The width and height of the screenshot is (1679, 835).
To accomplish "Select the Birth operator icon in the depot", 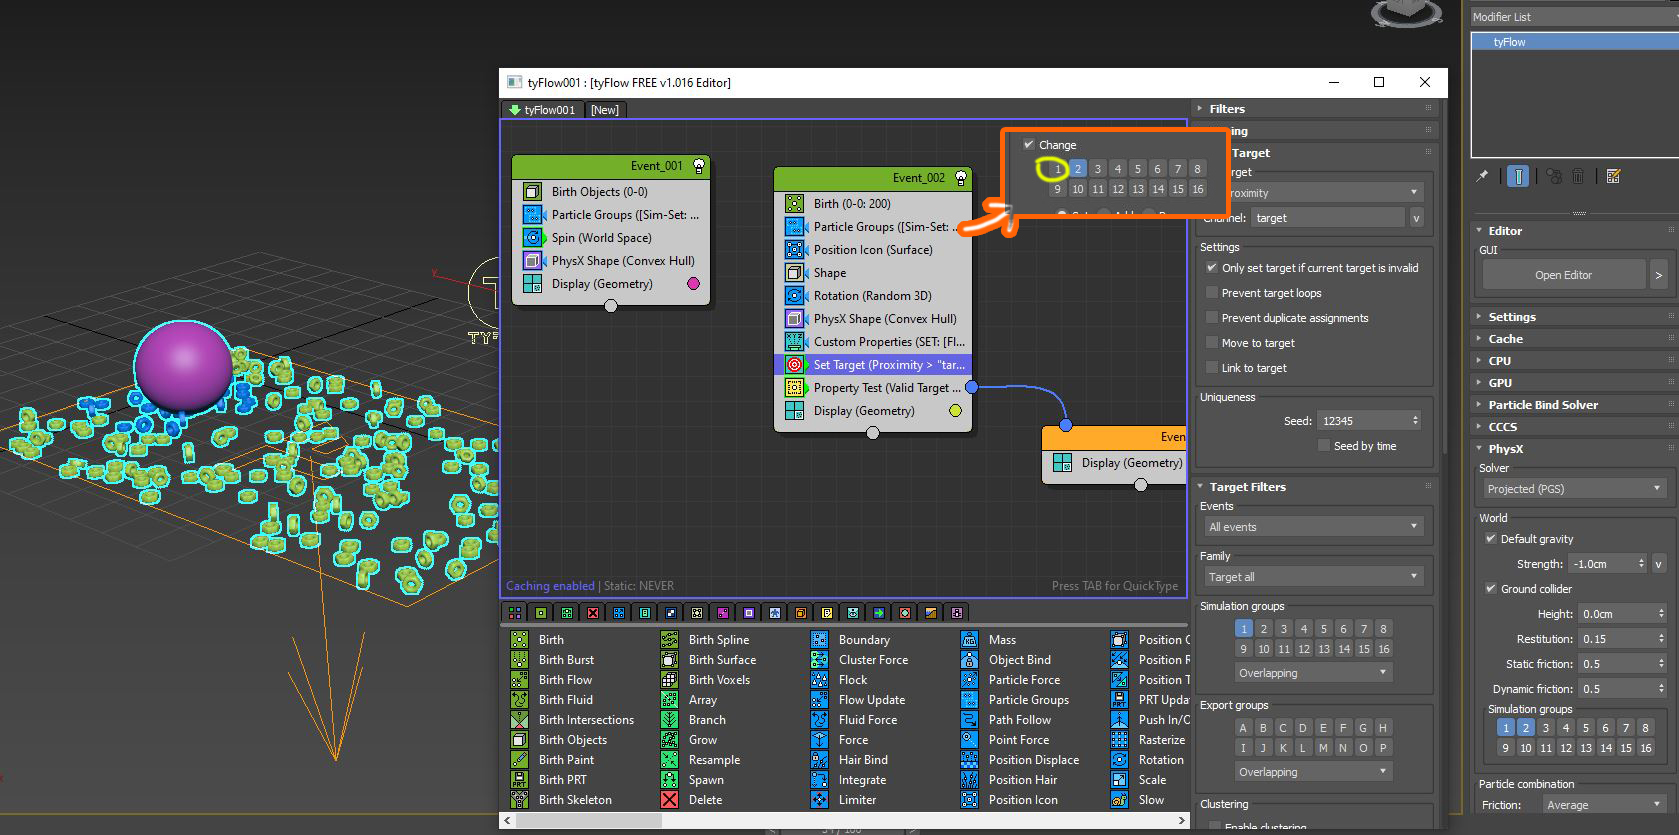I will (519, 640).
